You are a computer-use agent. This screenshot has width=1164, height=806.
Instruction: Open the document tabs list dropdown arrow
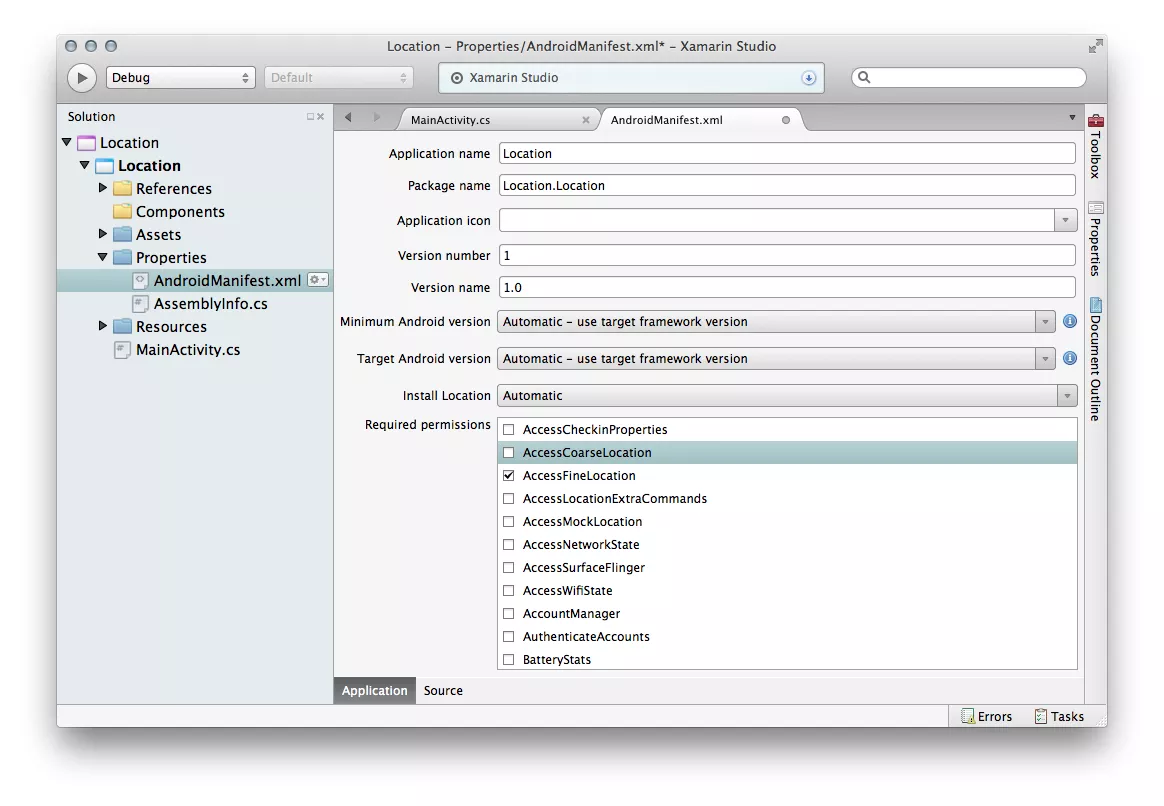click(1072, 117)
